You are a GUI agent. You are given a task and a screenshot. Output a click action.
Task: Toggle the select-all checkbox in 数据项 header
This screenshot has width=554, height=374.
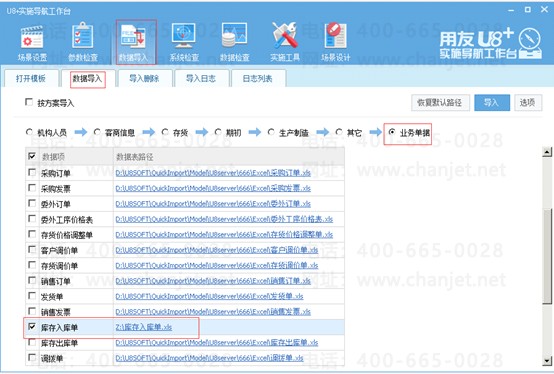[32, 156]
